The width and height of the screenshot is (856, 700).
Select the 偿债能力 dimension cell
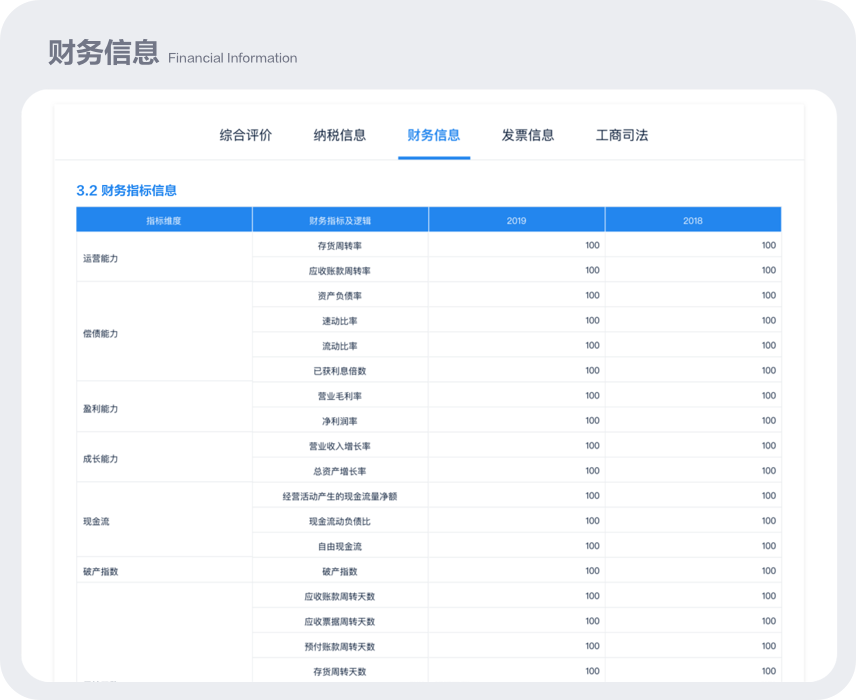(101, 333)
